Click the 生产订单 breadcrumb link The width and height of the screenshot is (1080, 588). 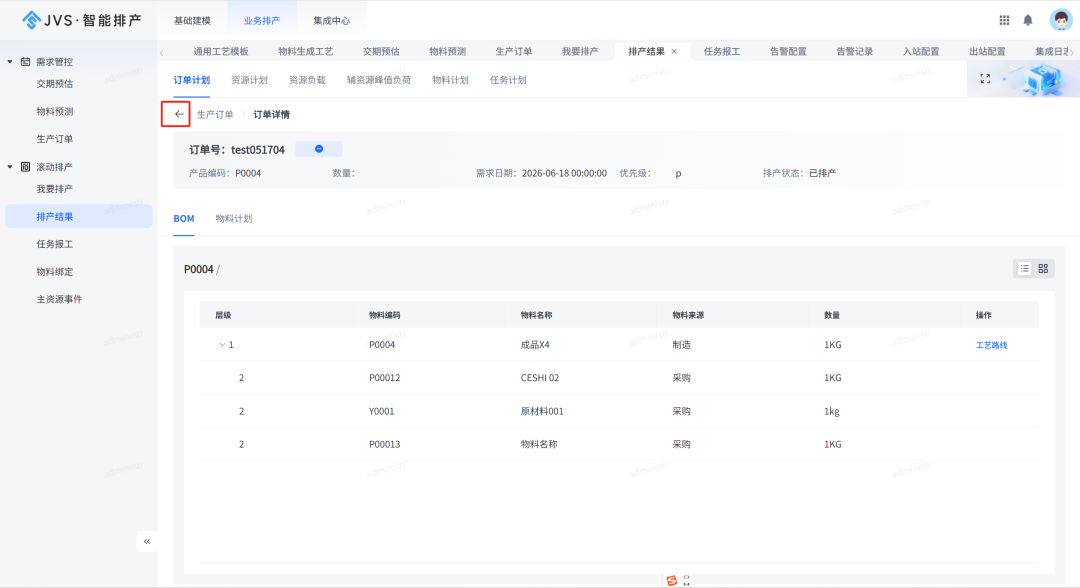tap(215, 114)
